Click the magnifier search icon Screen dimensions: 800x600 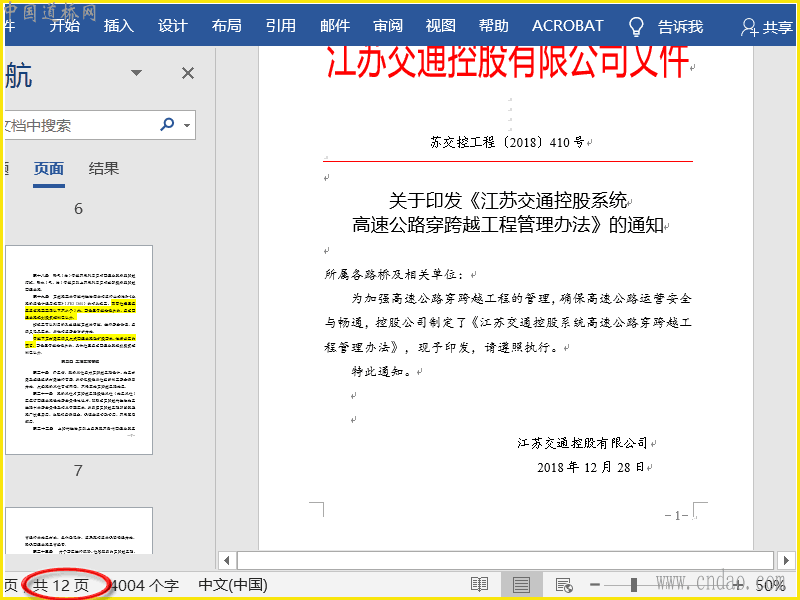(167, 124)
